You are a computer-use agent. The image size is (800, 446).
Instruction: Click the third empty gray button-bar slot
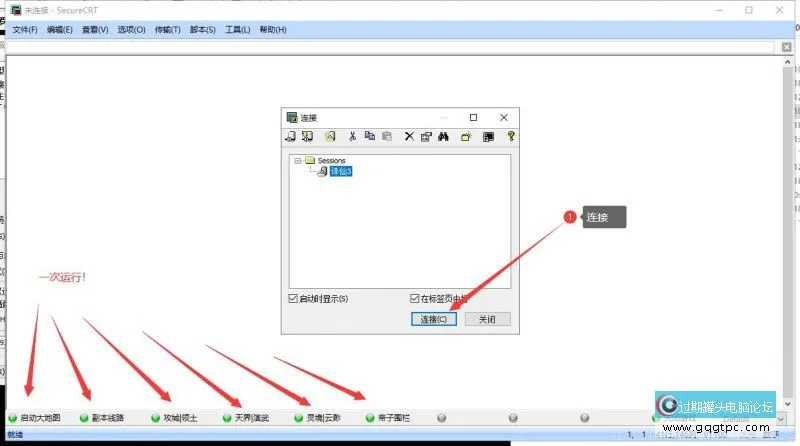click(585, 418)
